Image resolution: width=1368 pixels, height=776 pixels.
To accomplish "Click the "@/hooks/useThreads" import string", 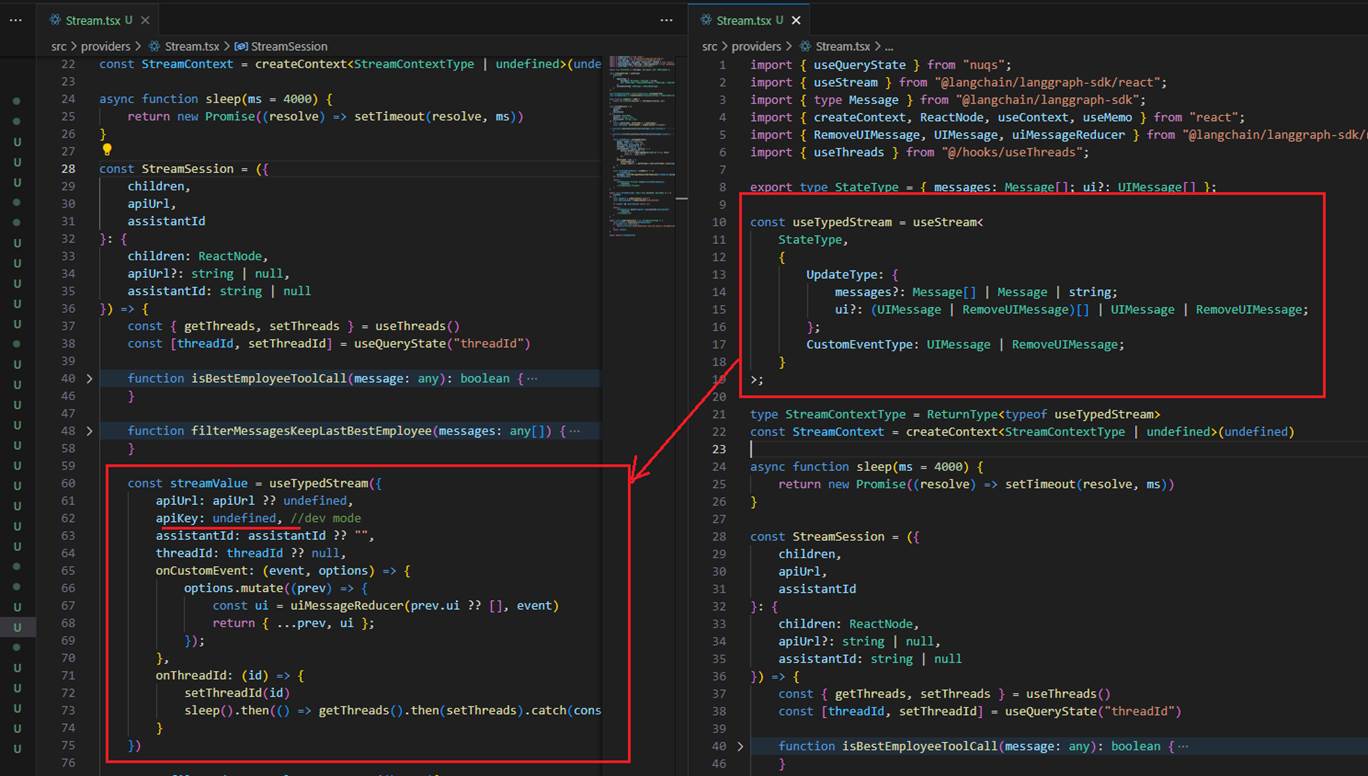I will (x=1012, y=152).
